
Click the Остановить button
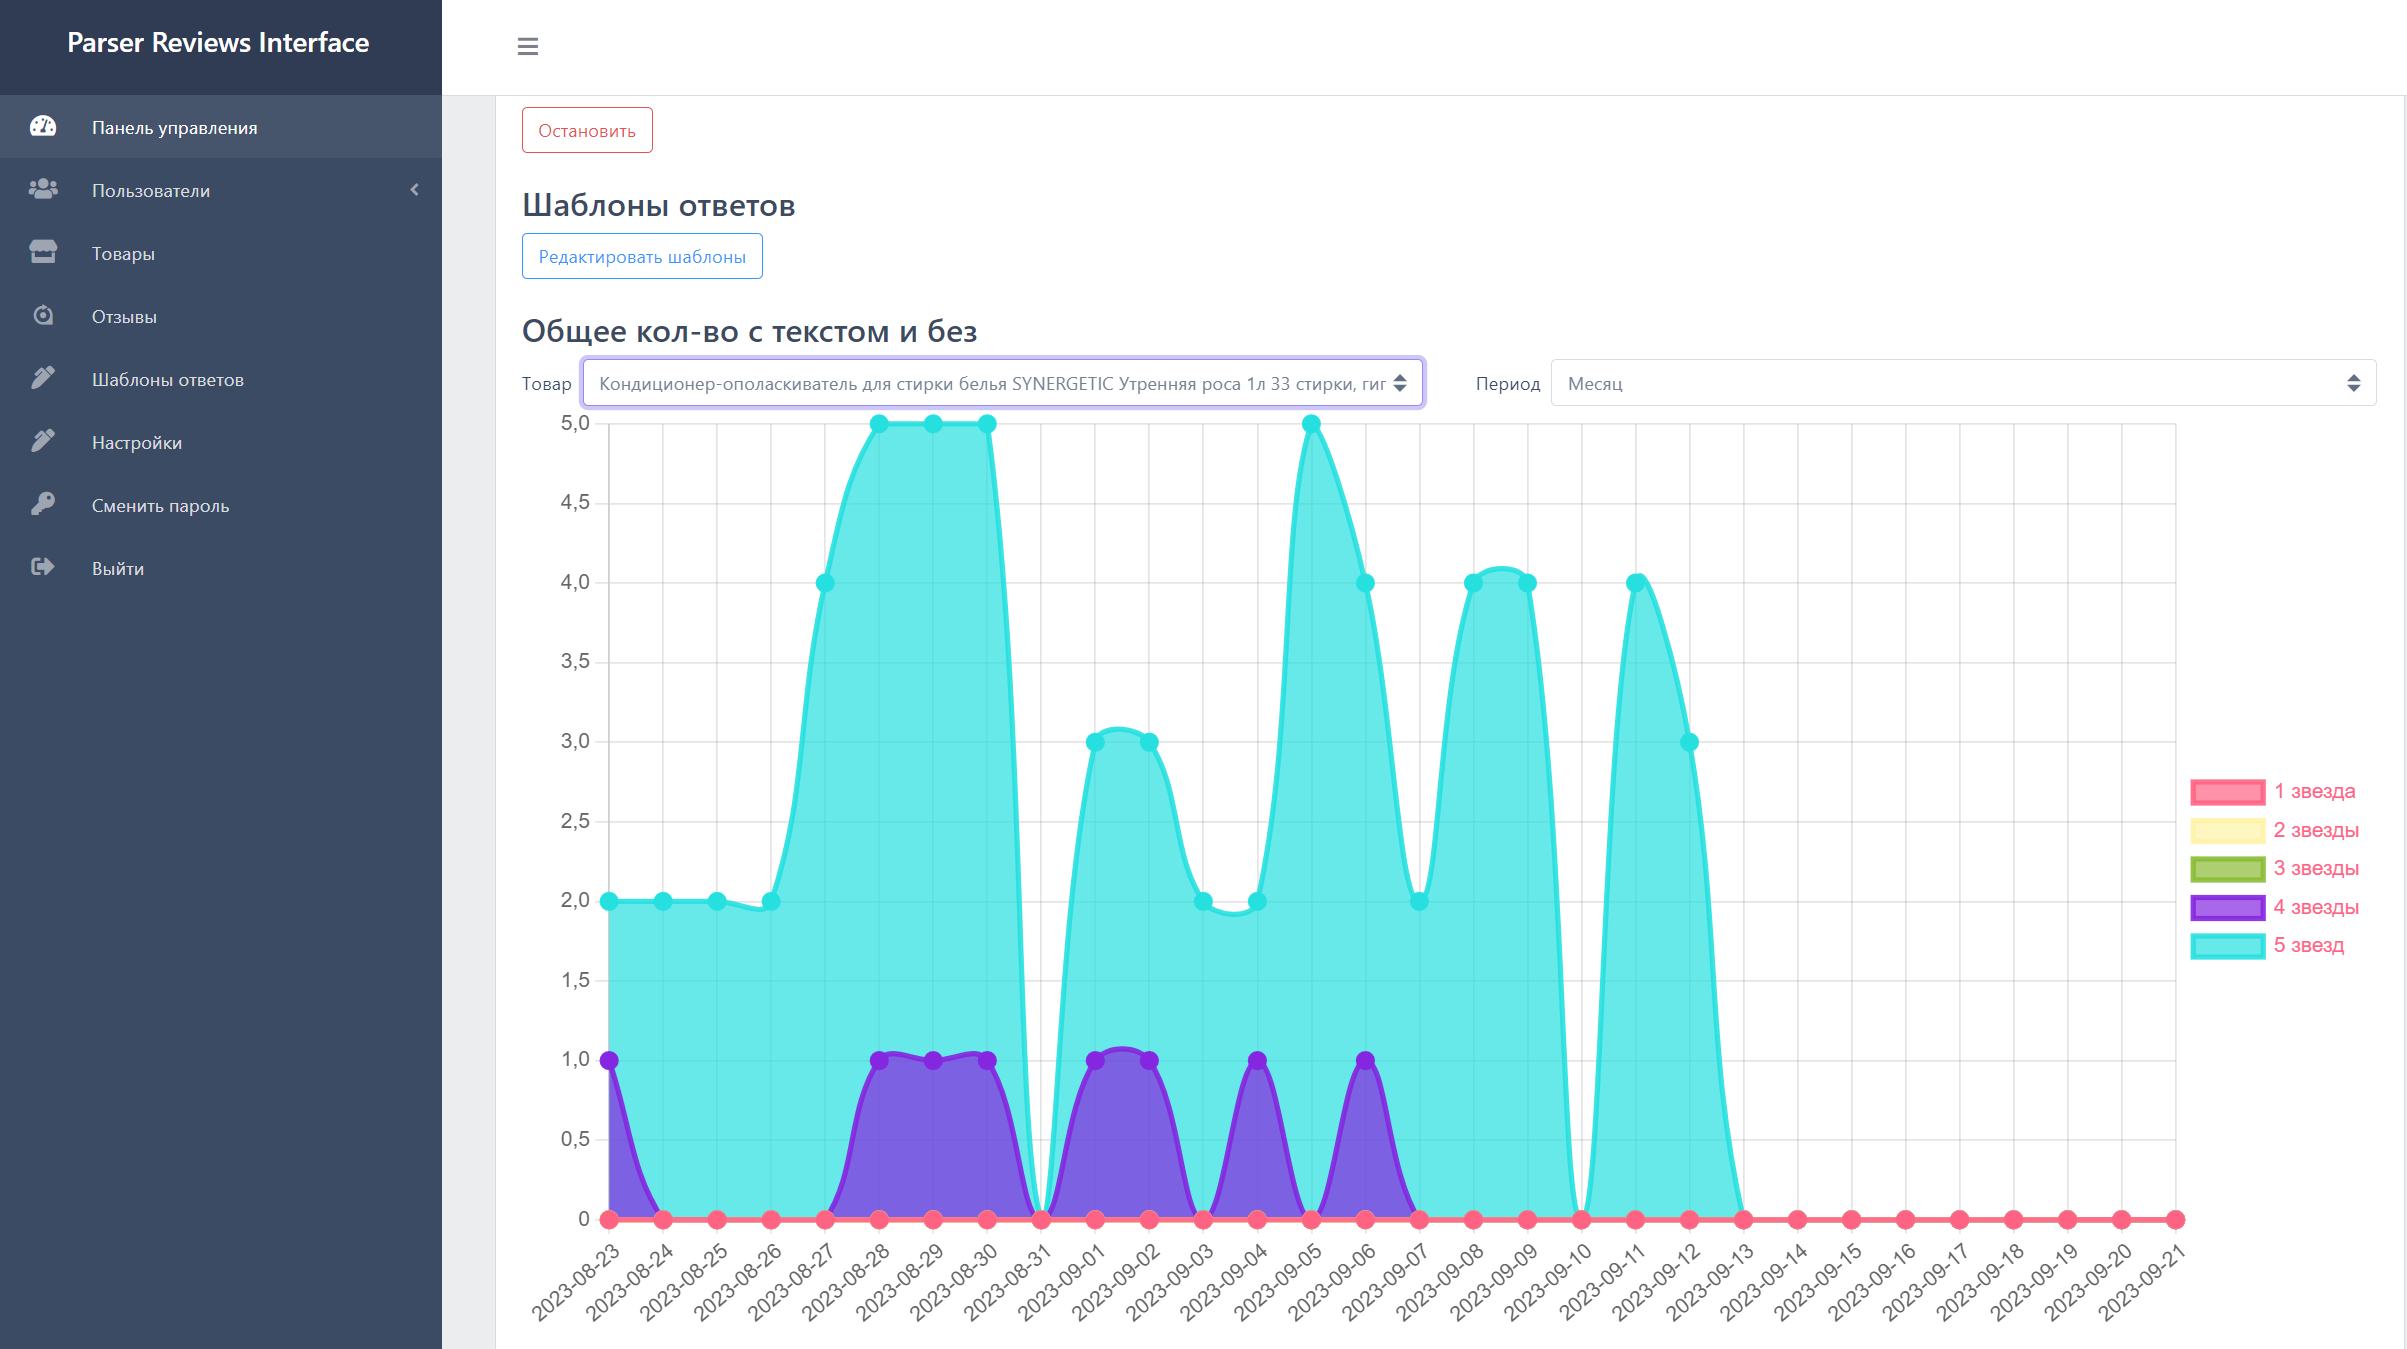coord(587,130)
